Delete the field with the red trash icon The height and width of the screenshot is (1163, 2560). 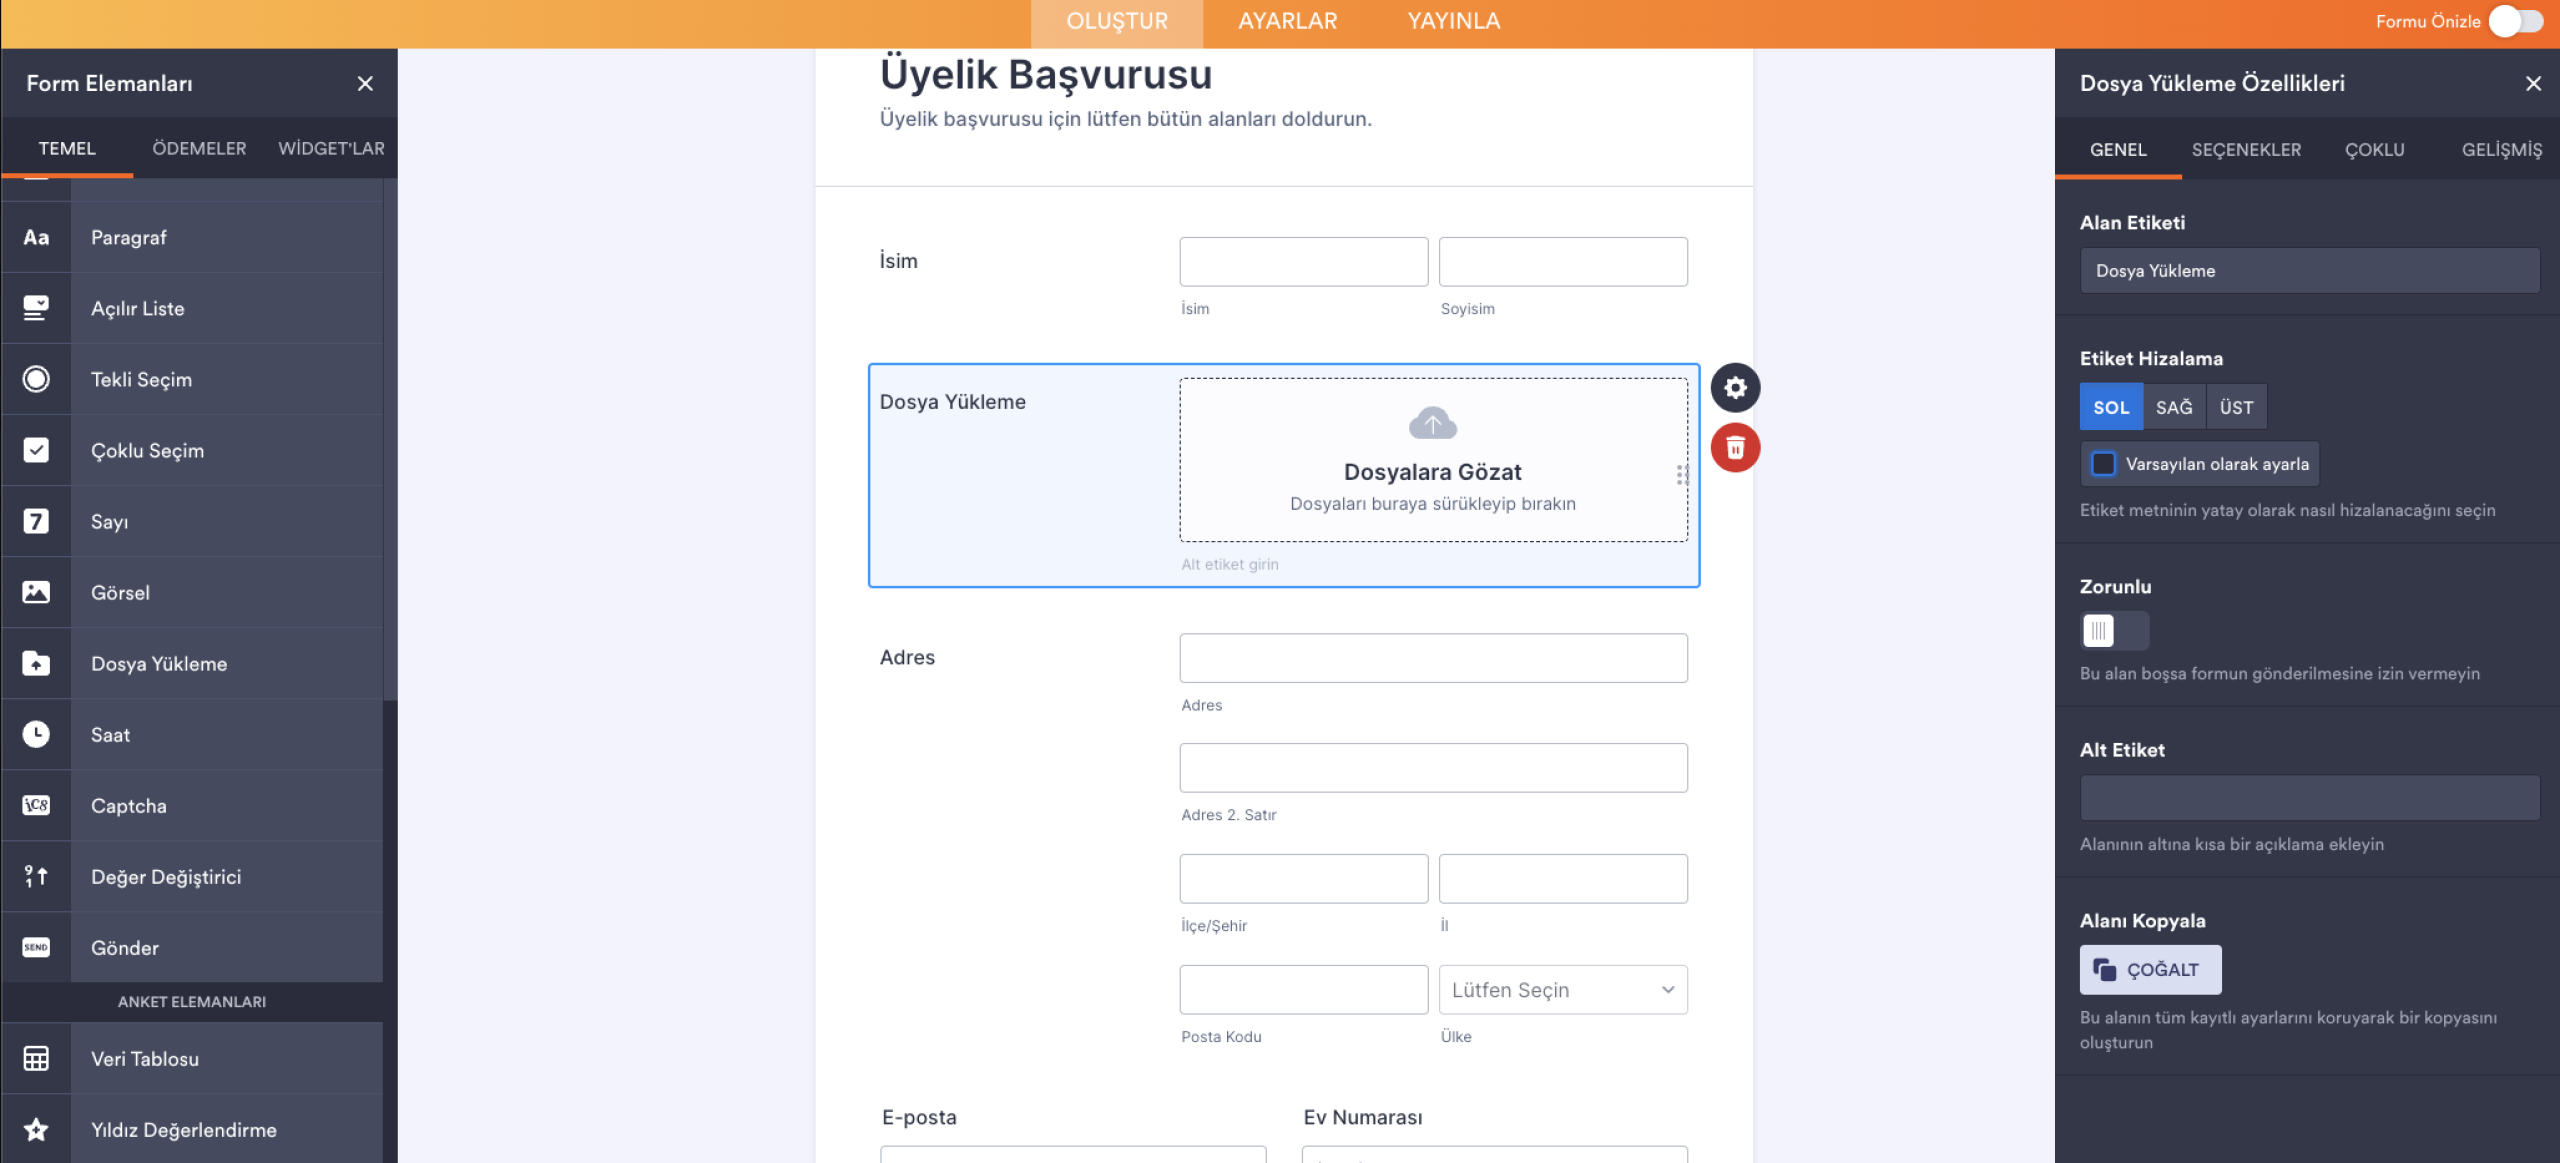[x=1735, y=448]
